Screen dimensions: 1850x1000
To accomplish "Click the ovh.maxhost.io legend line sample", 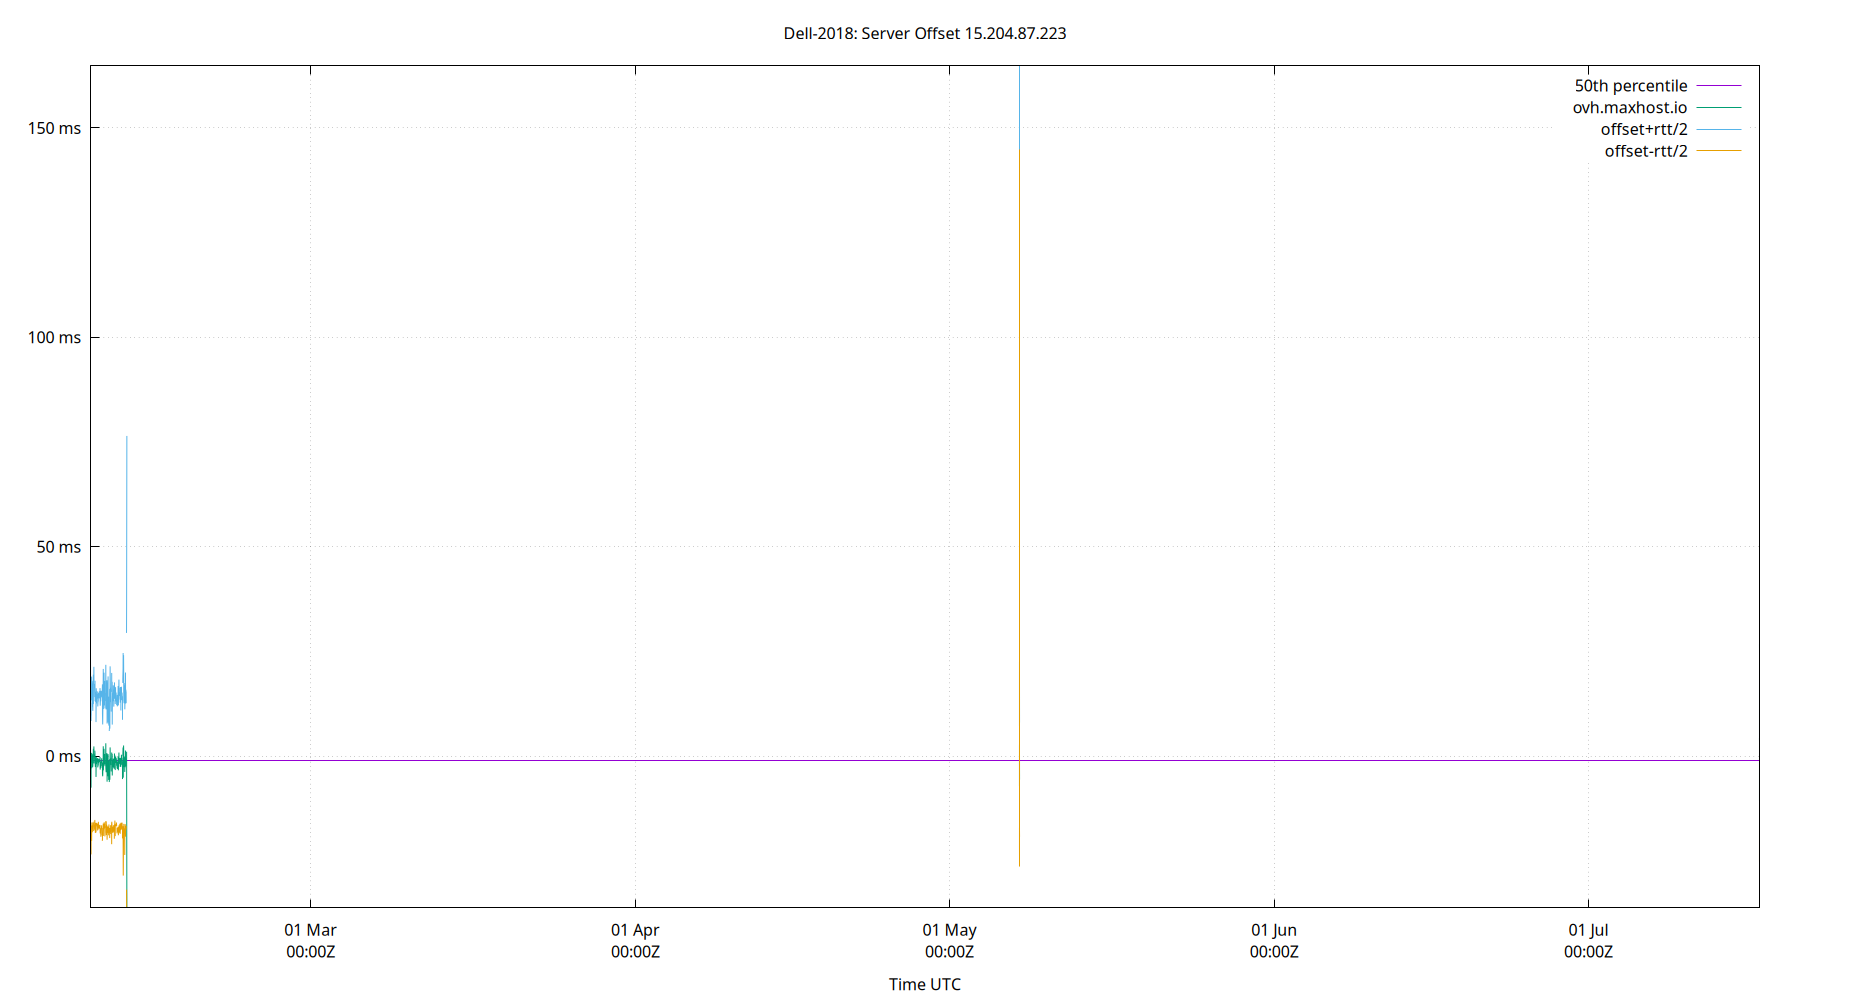I will (x=1718, y=107).
